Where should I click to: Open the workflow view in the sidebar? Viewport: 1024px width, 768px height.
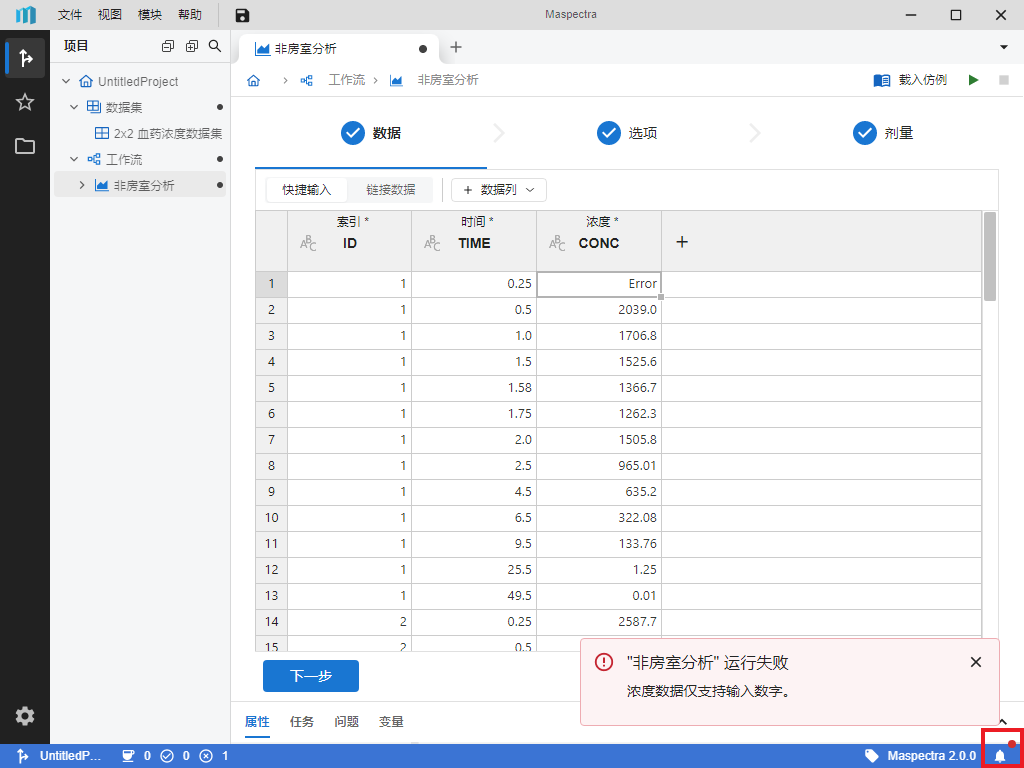pyautogui.click(x=25, y=58)
